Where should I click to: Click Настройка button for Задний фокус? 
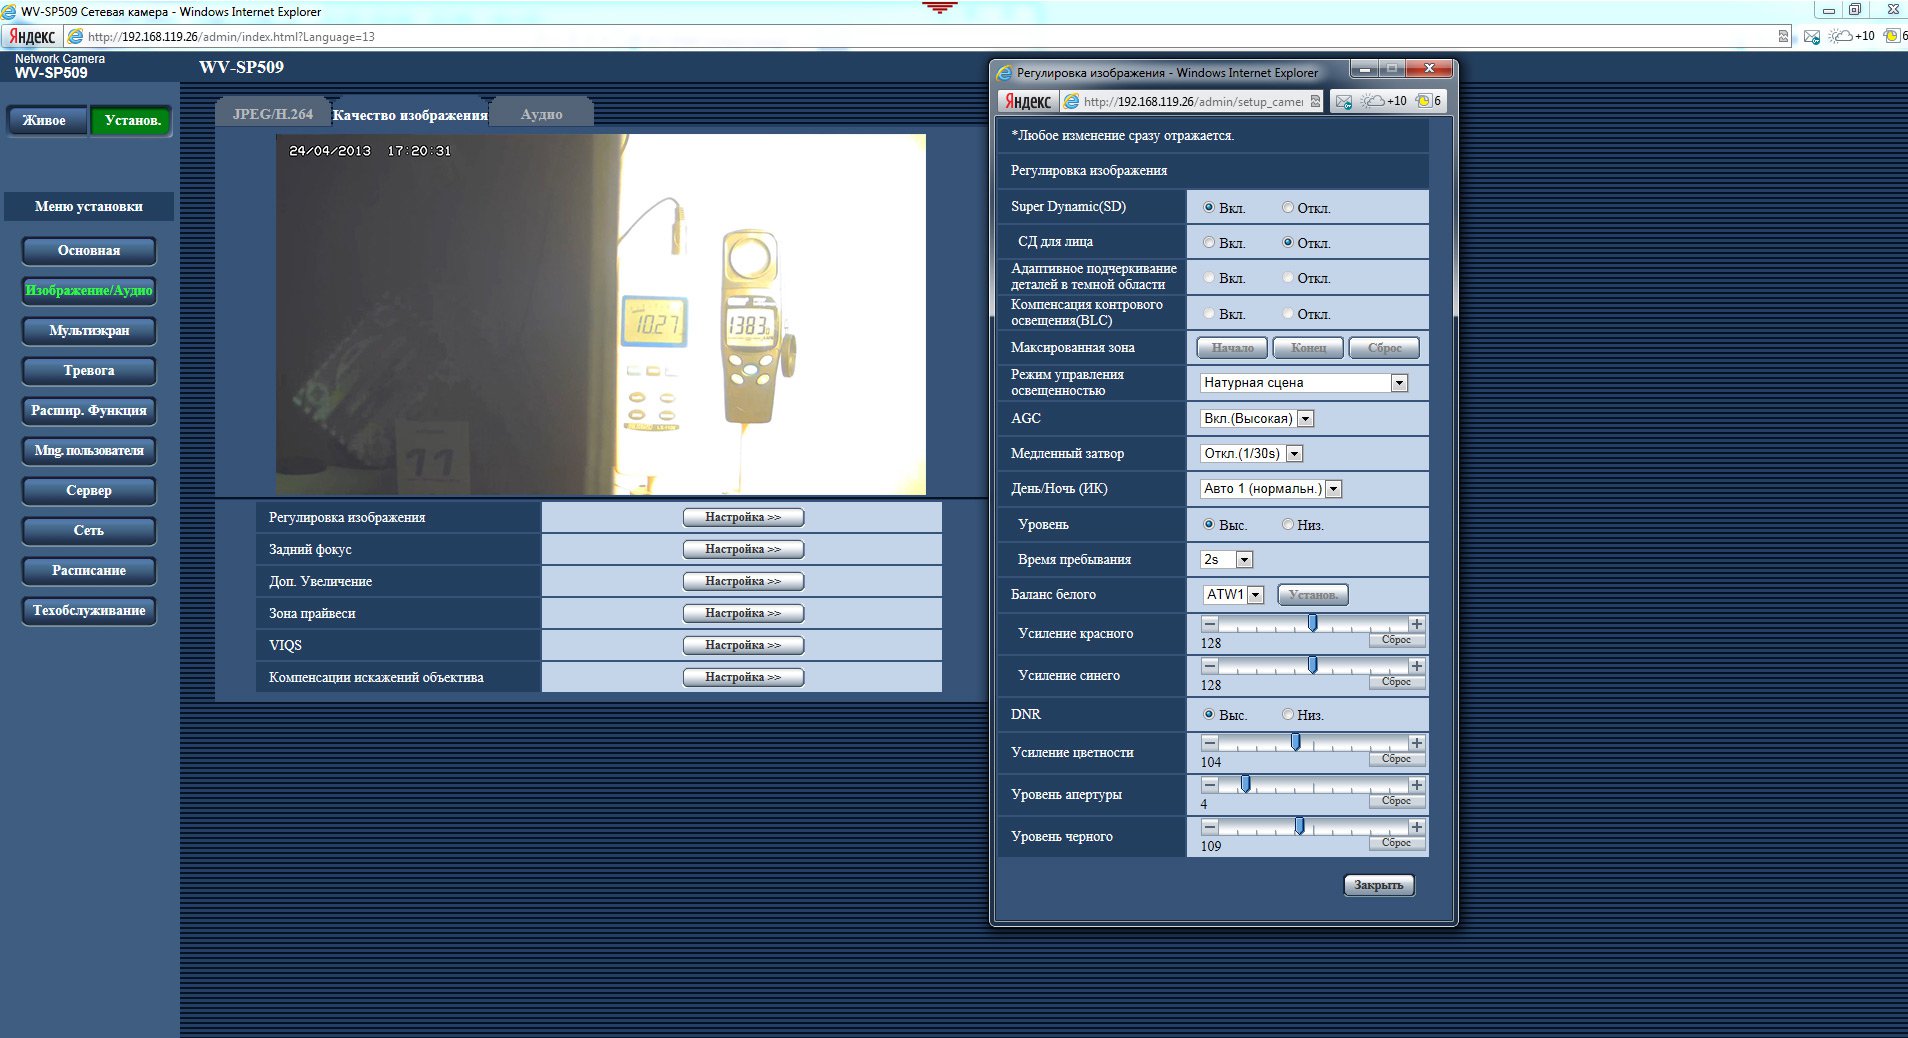(x=743, y=549)
